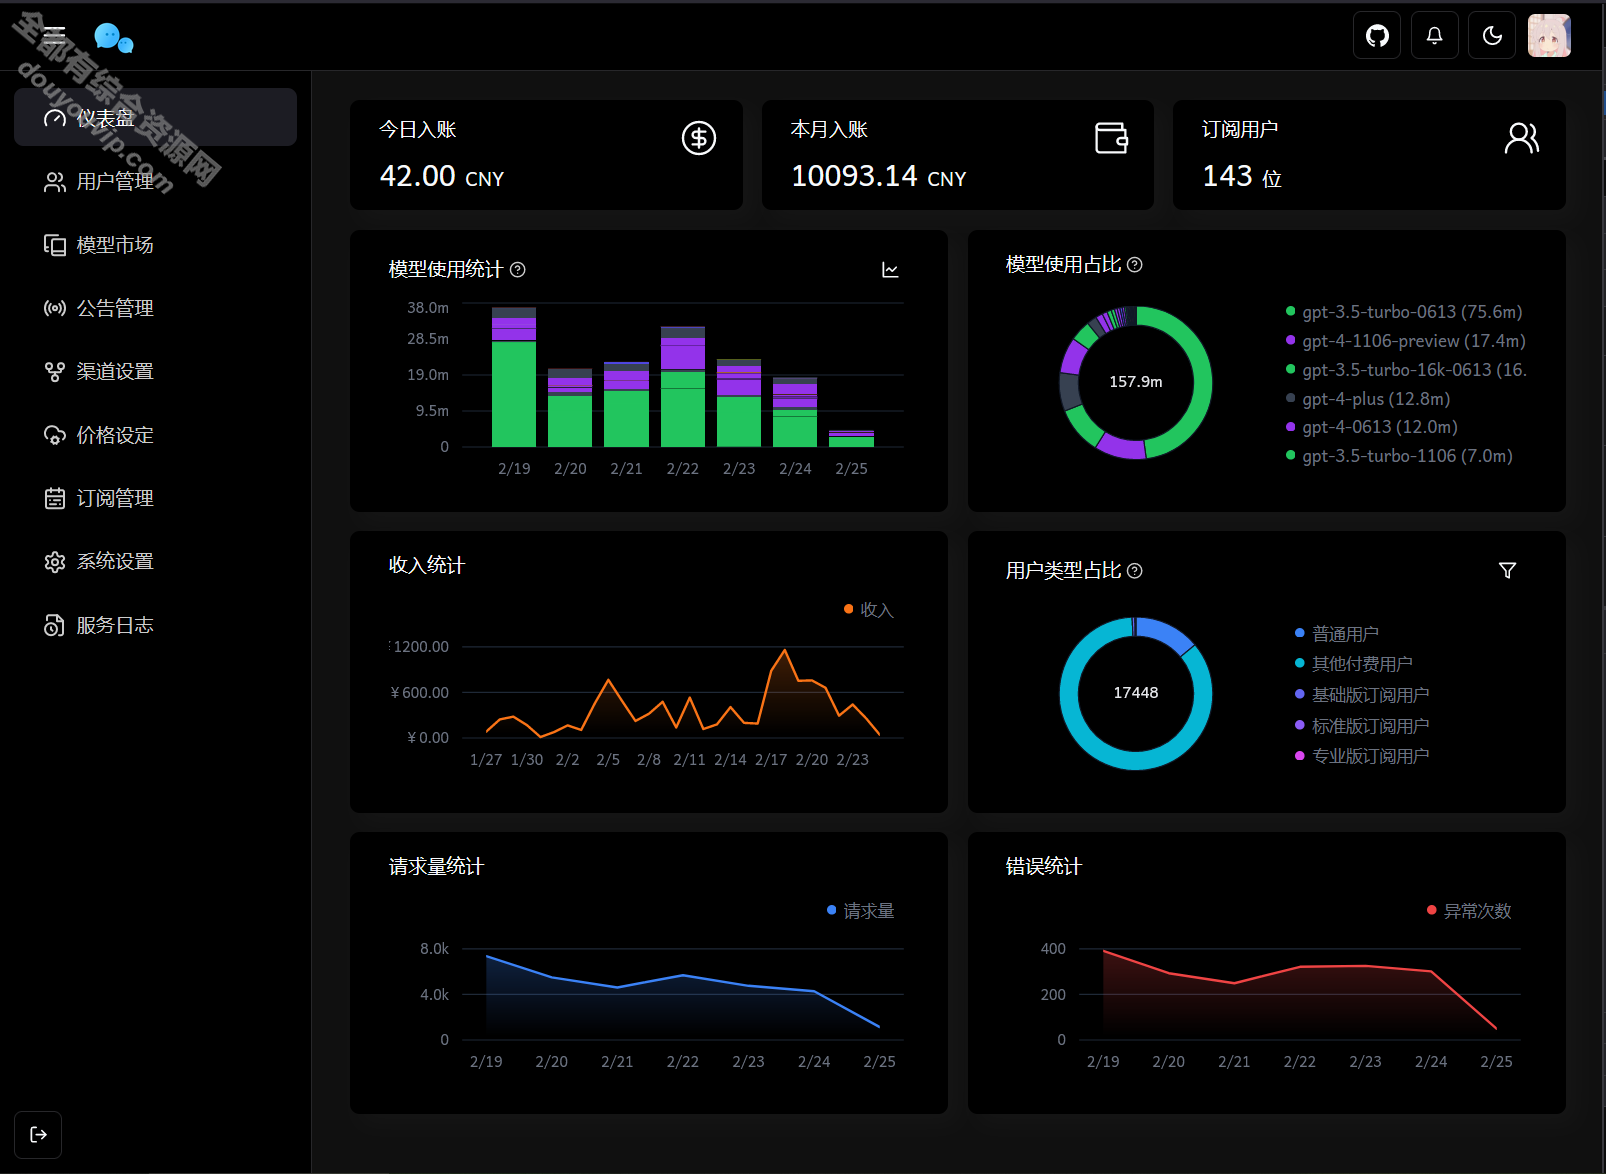Switch 模型使用统计 chart type icon
Screen dimensions: 1606x1174
tap(890, 270)
